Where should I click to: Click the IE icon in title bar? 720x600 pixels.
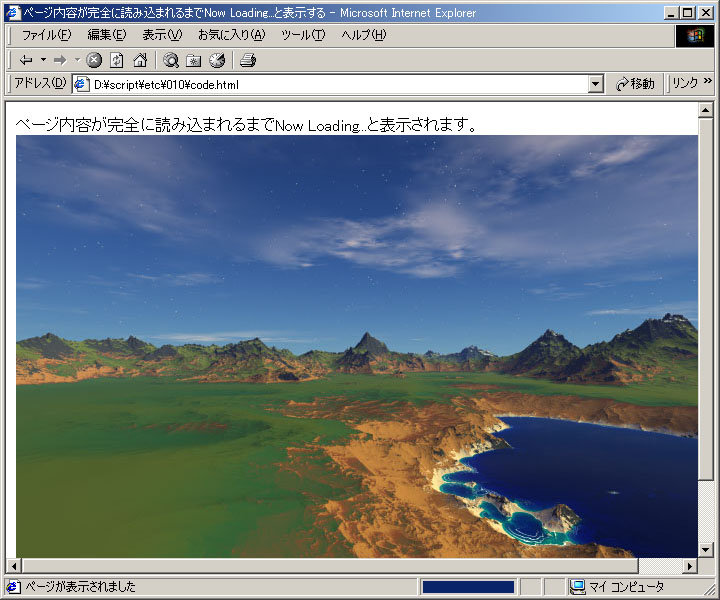coord(13,12)
